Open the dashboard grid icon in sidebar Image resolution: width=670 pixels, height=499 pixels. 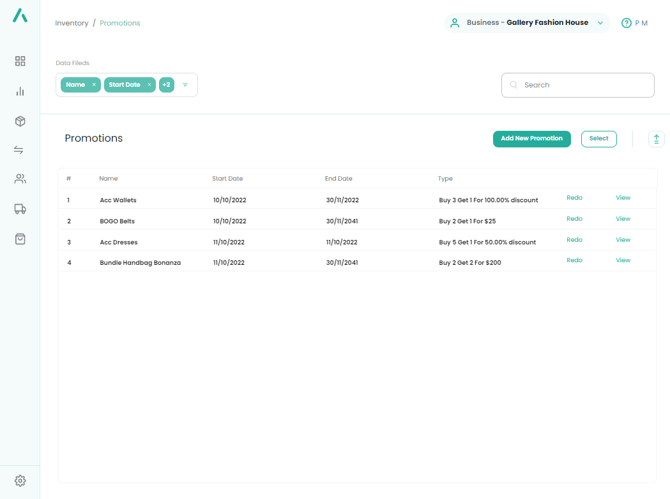20,62
